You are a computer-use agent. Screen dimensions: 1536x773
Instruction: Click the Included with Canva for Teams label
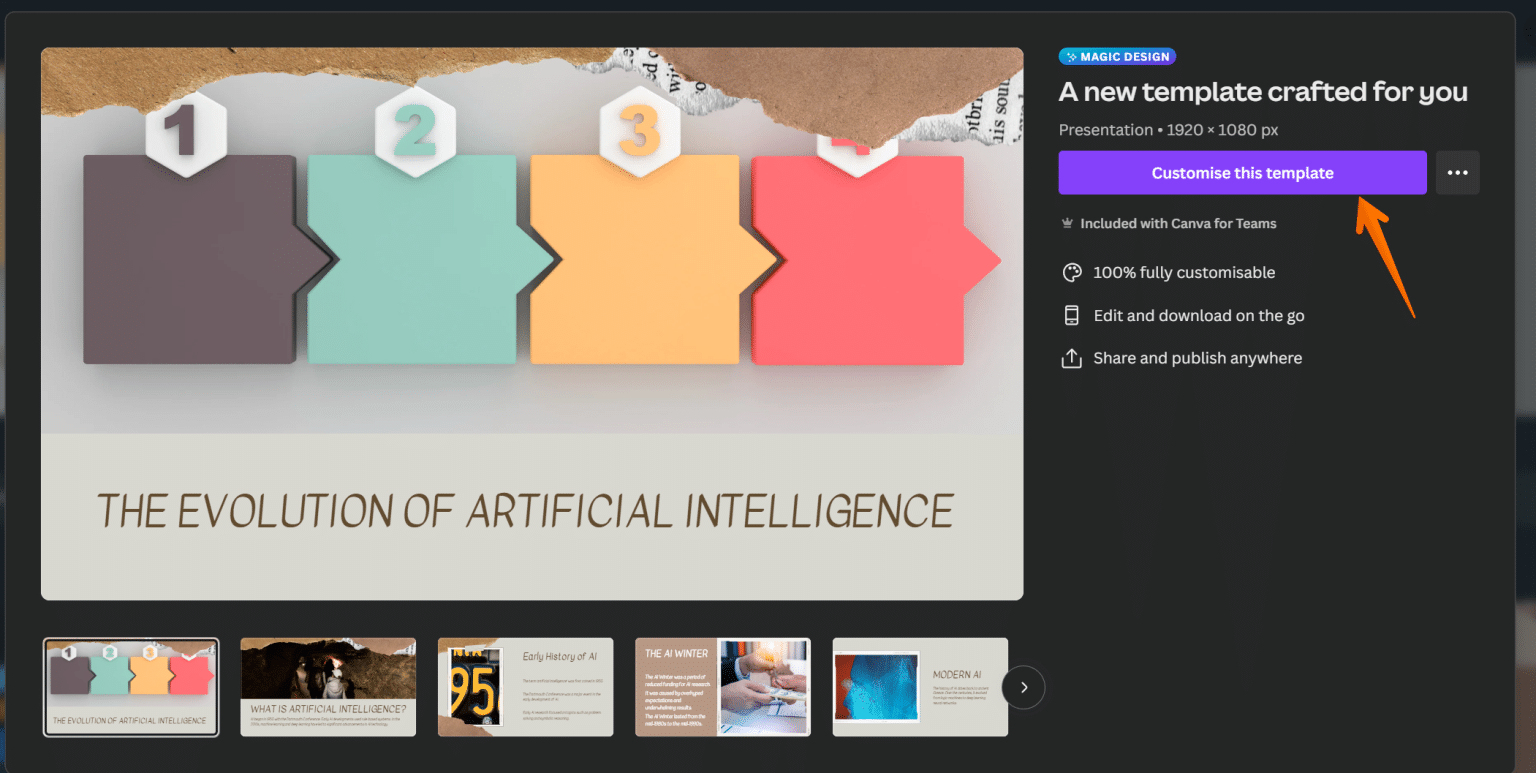[1178, 223]
